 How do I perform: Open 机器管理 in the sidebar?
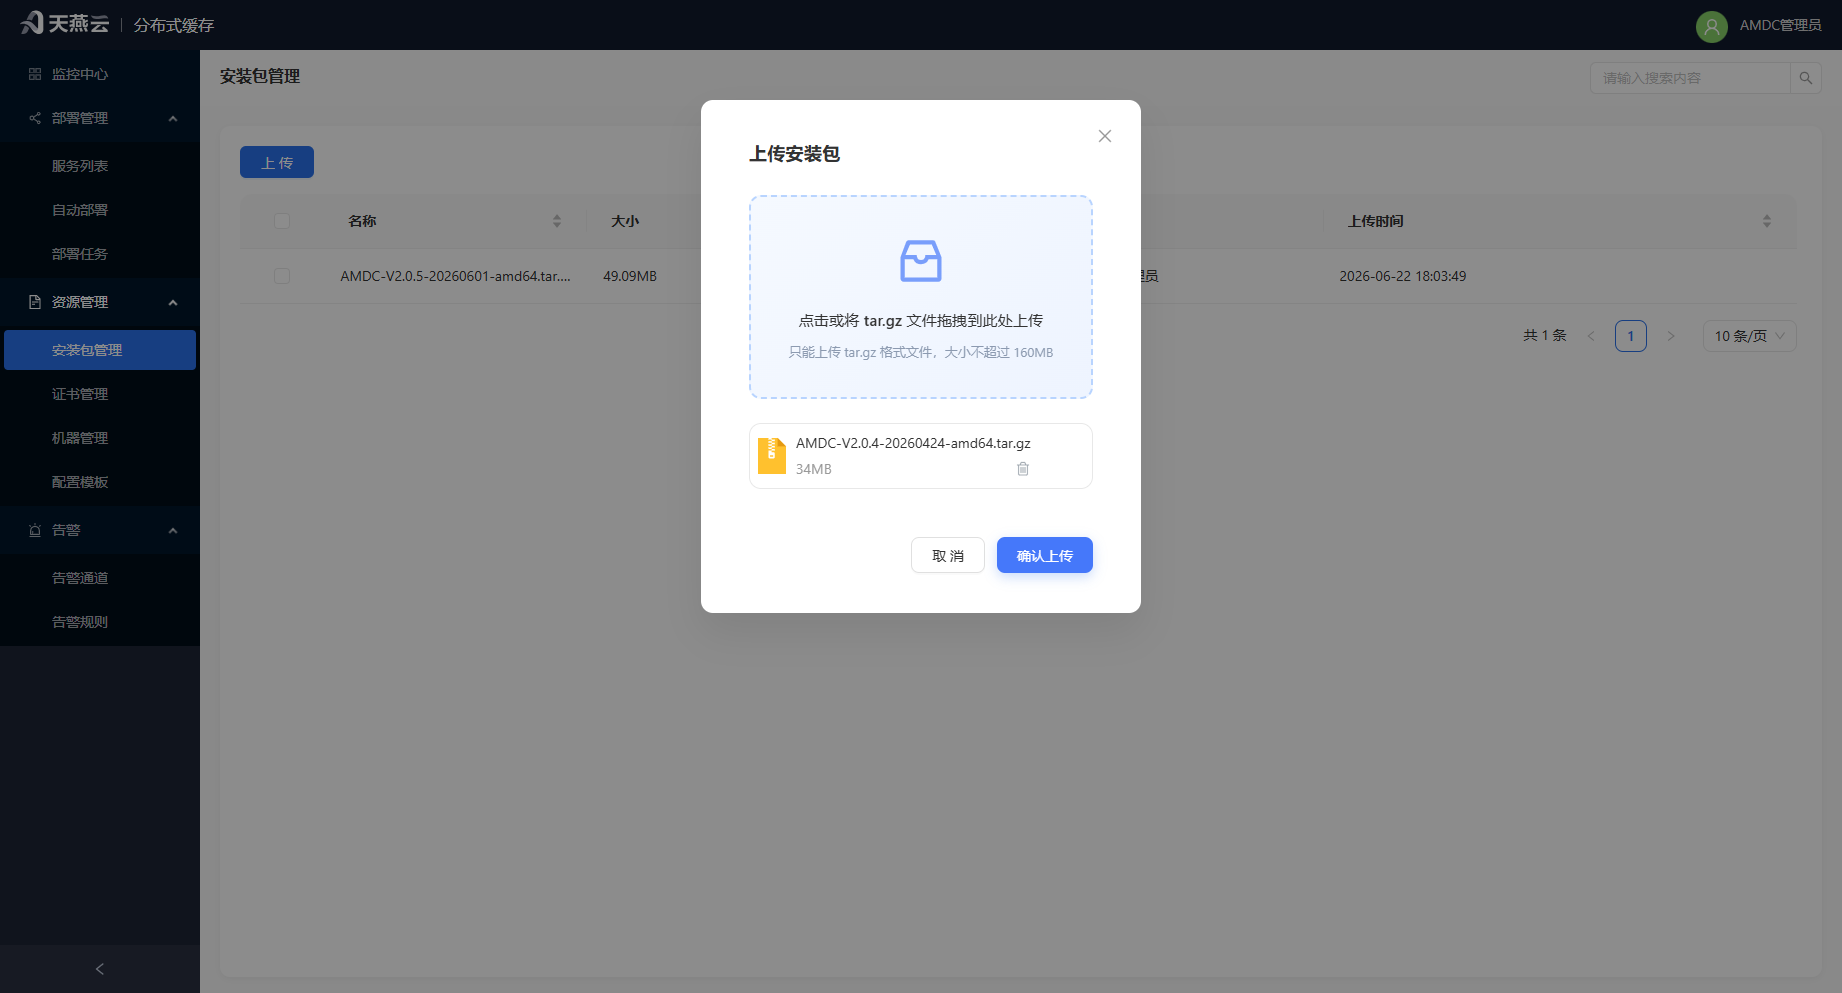click(100, 438)
